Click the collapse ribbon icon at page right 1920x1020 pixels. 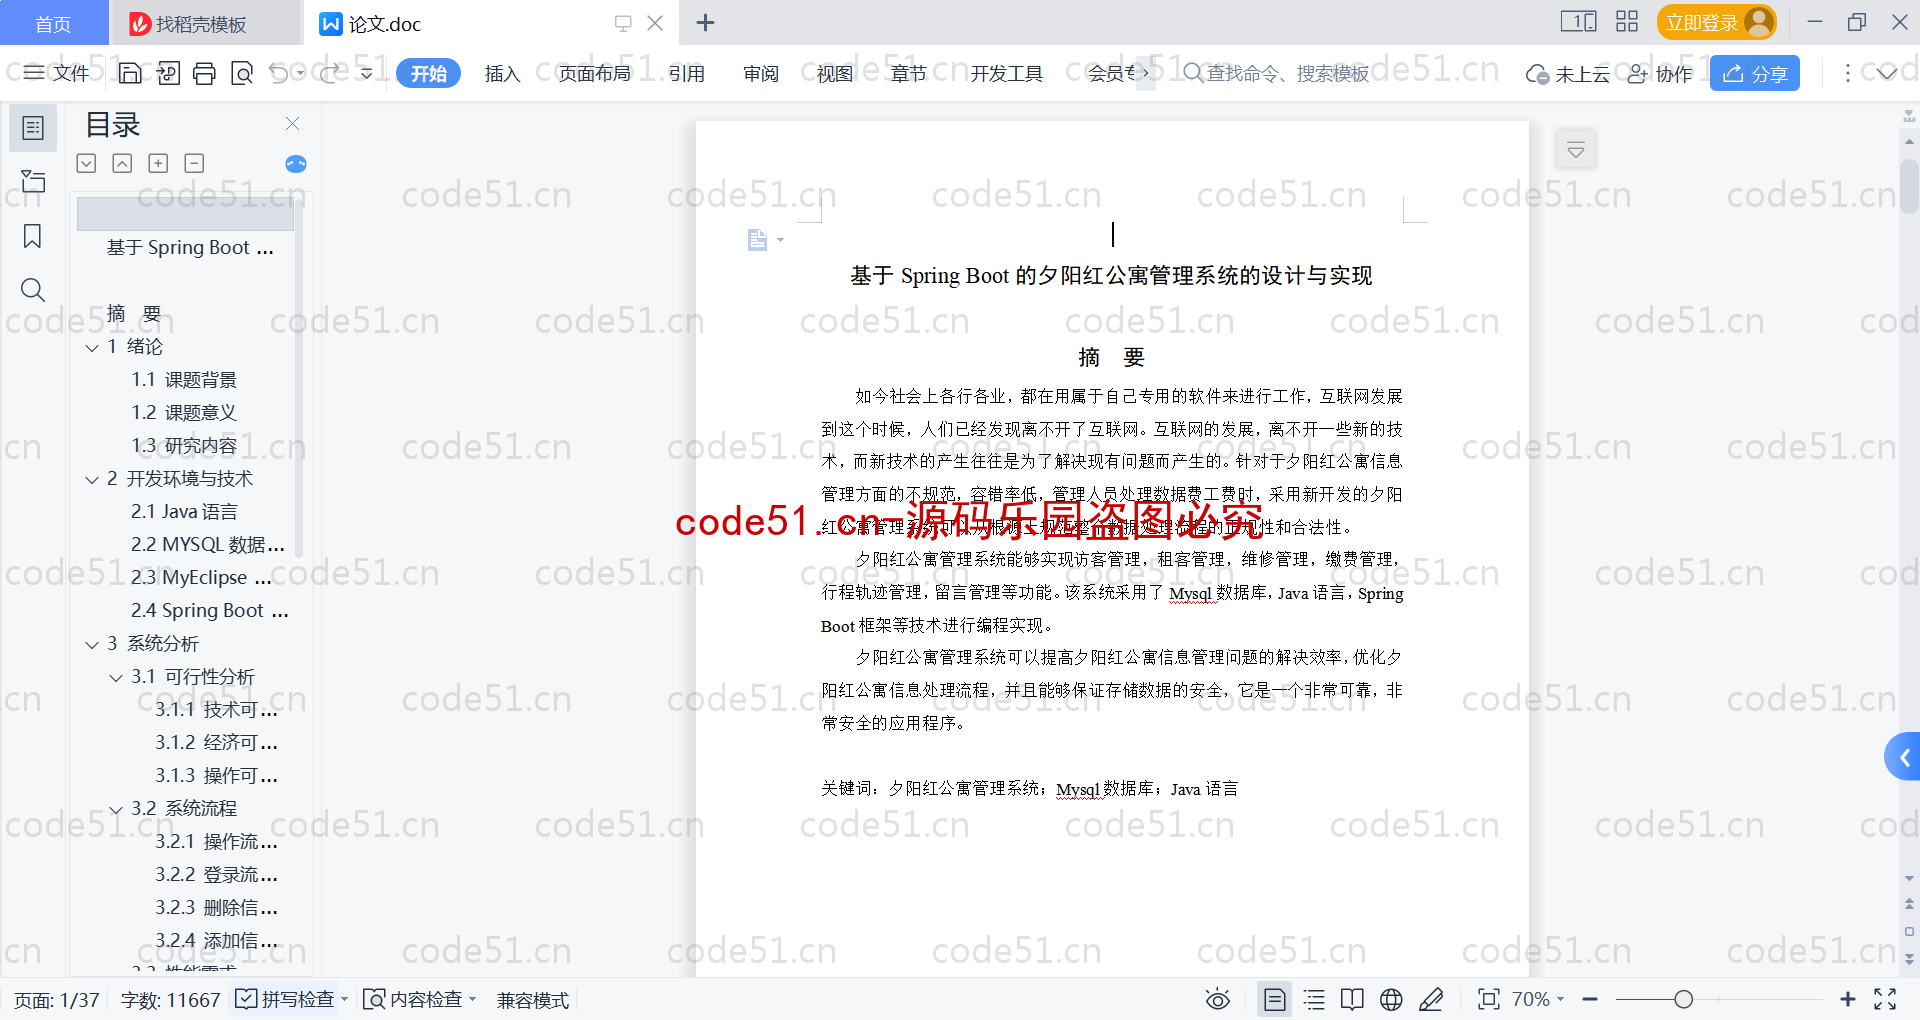(1576, 150)
